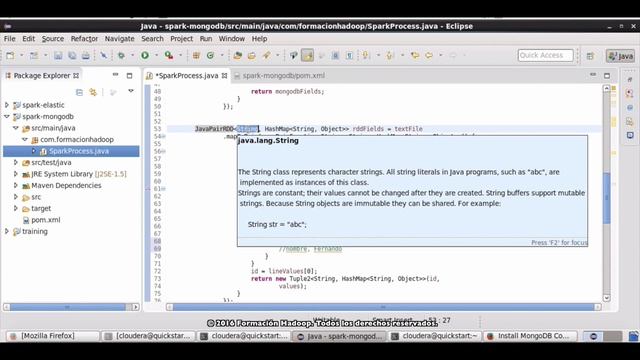640x360 pixels.
Task: Click in the Quick Access field
Action: pos(545,56)
